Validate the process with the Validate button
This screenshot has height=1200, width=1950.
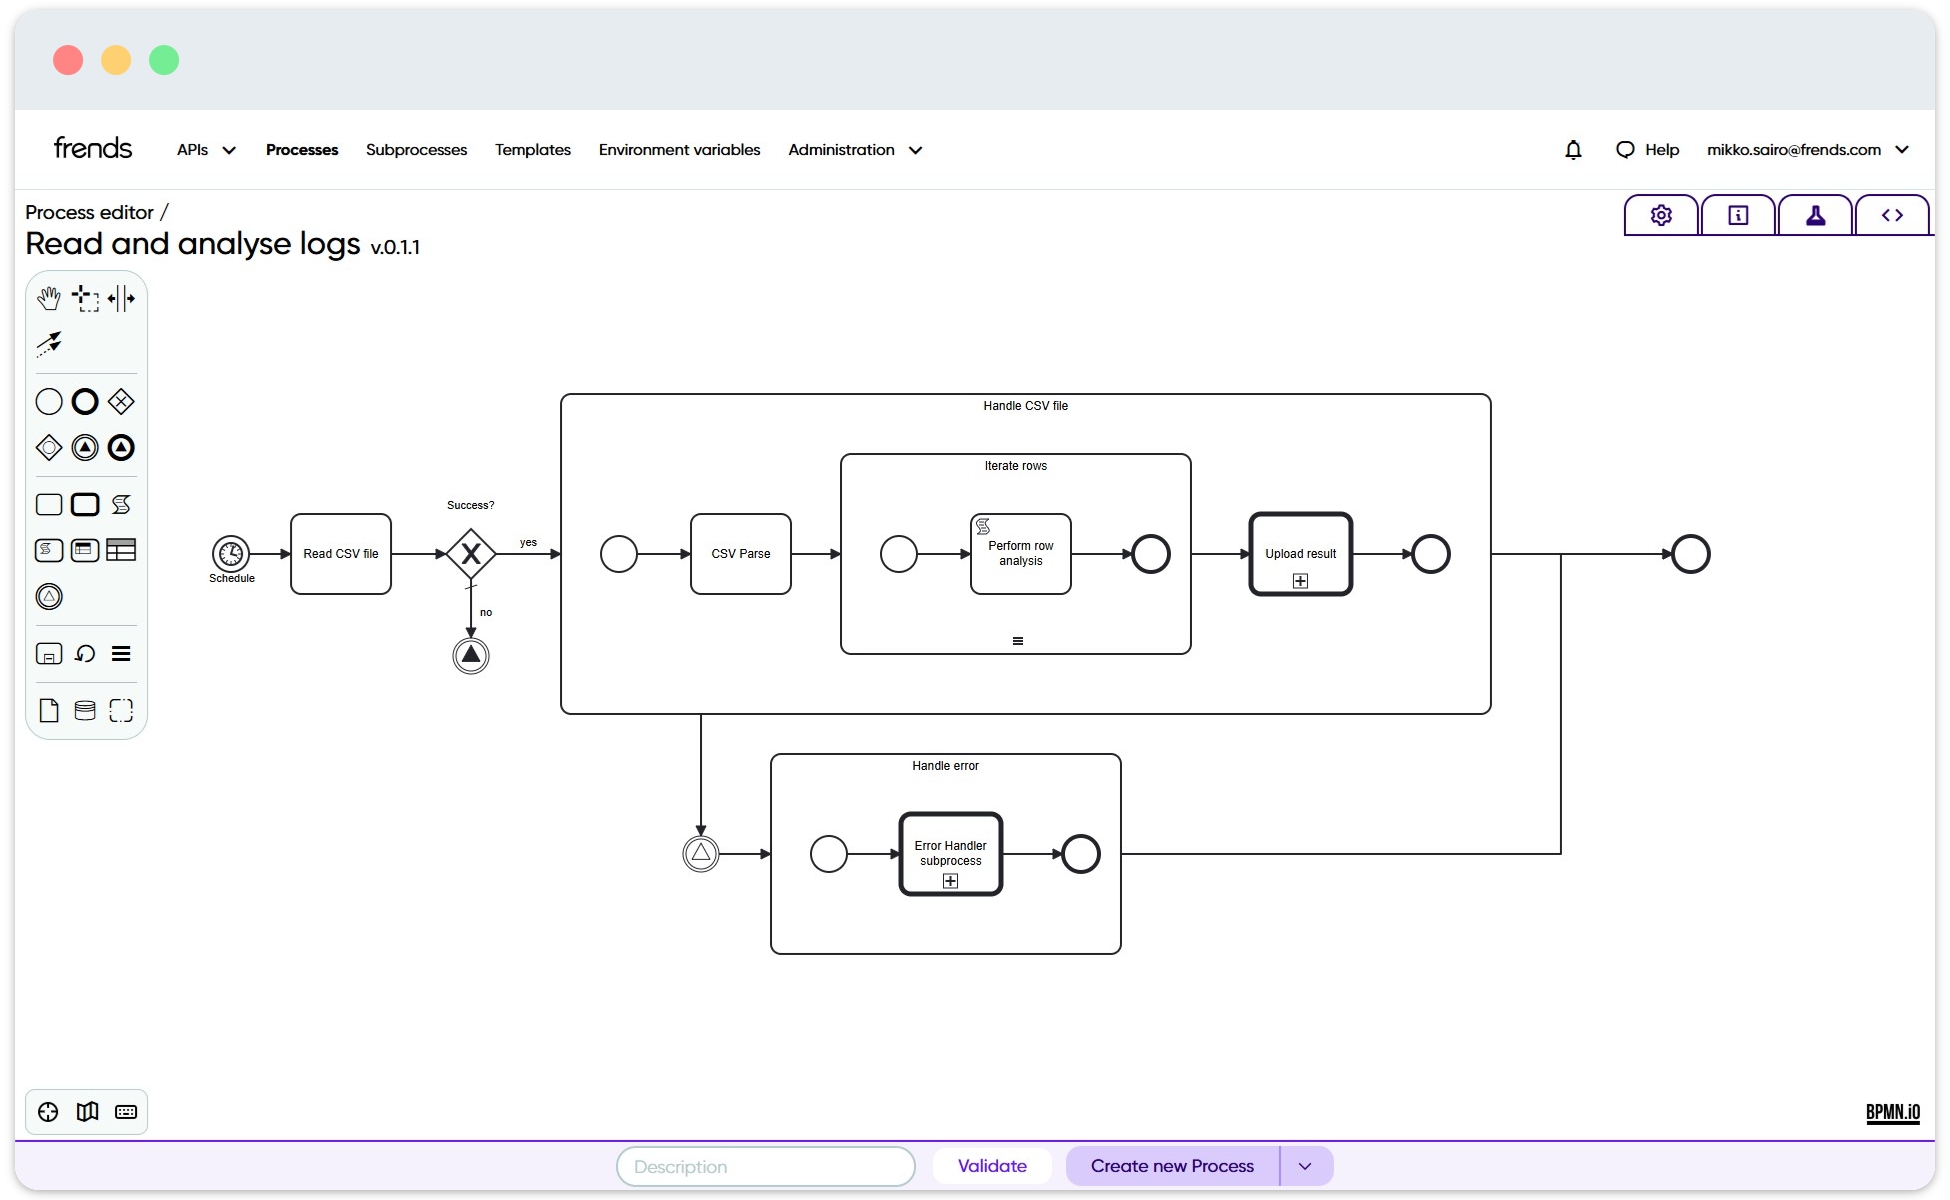point(991,1165)
